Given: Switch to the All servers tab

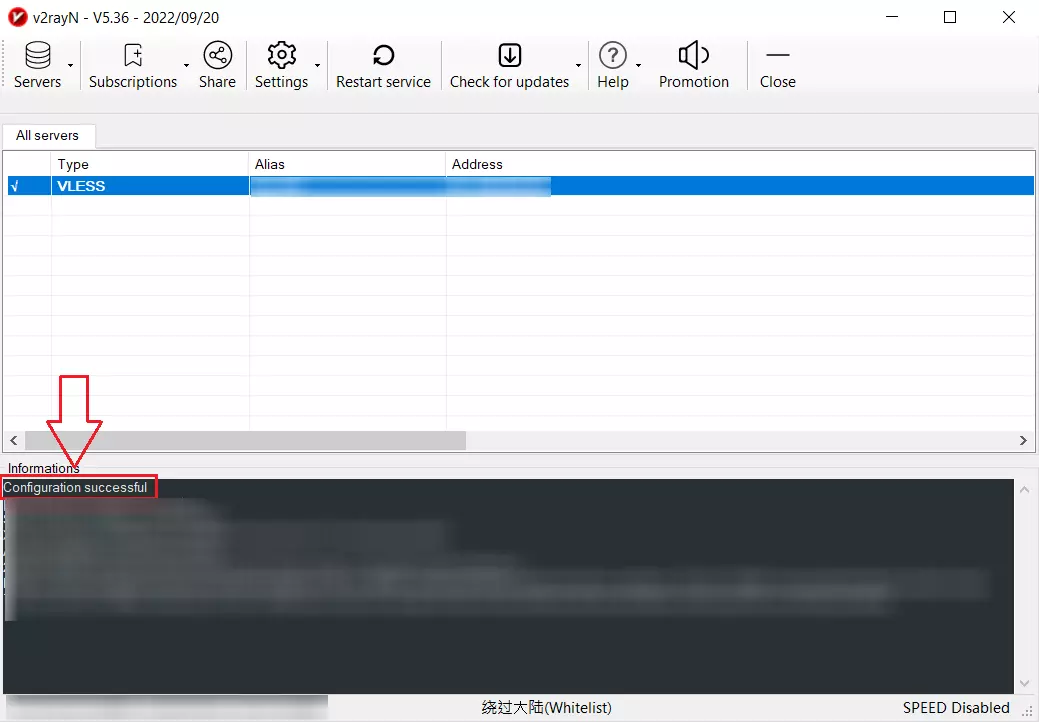Looking at the screenshot, I should (47, 135).
